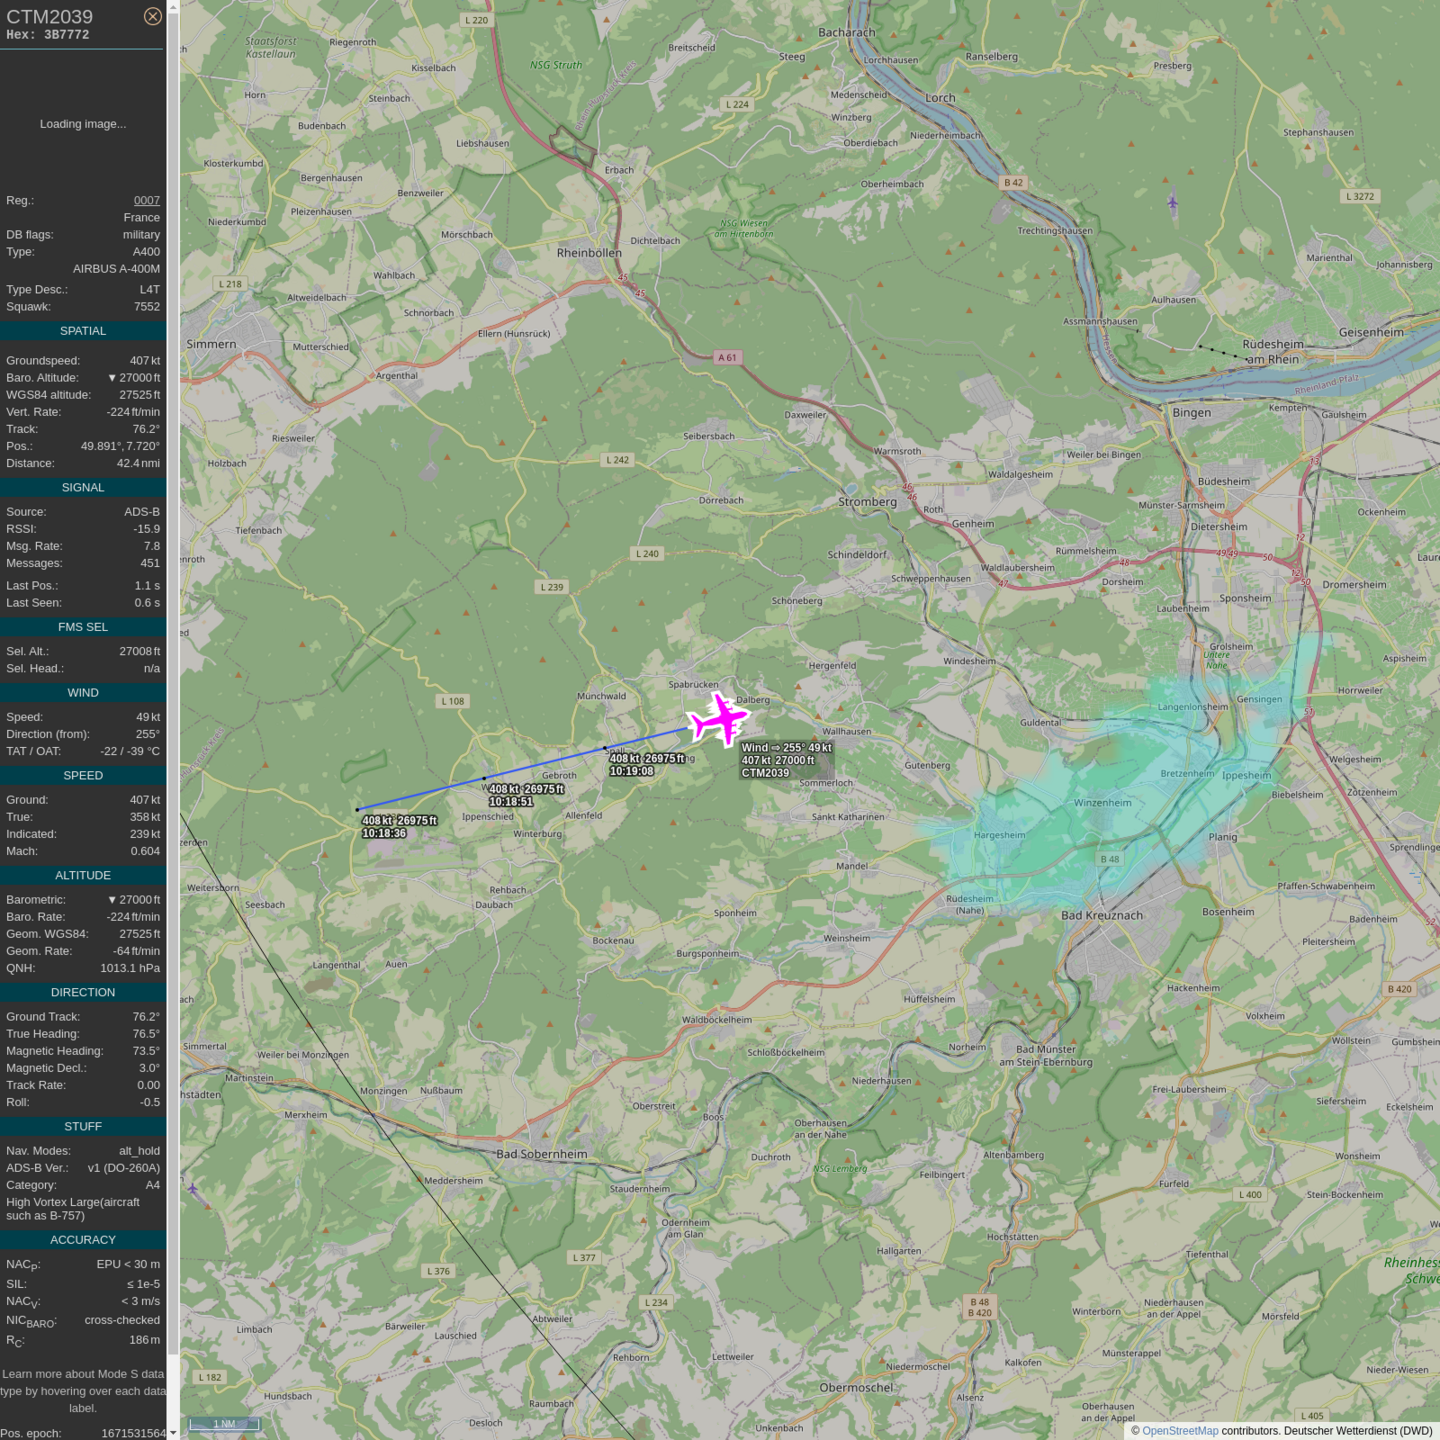Click the Wind 255° aircraft label box
1440x1440 pixels.
click(786, 760)
